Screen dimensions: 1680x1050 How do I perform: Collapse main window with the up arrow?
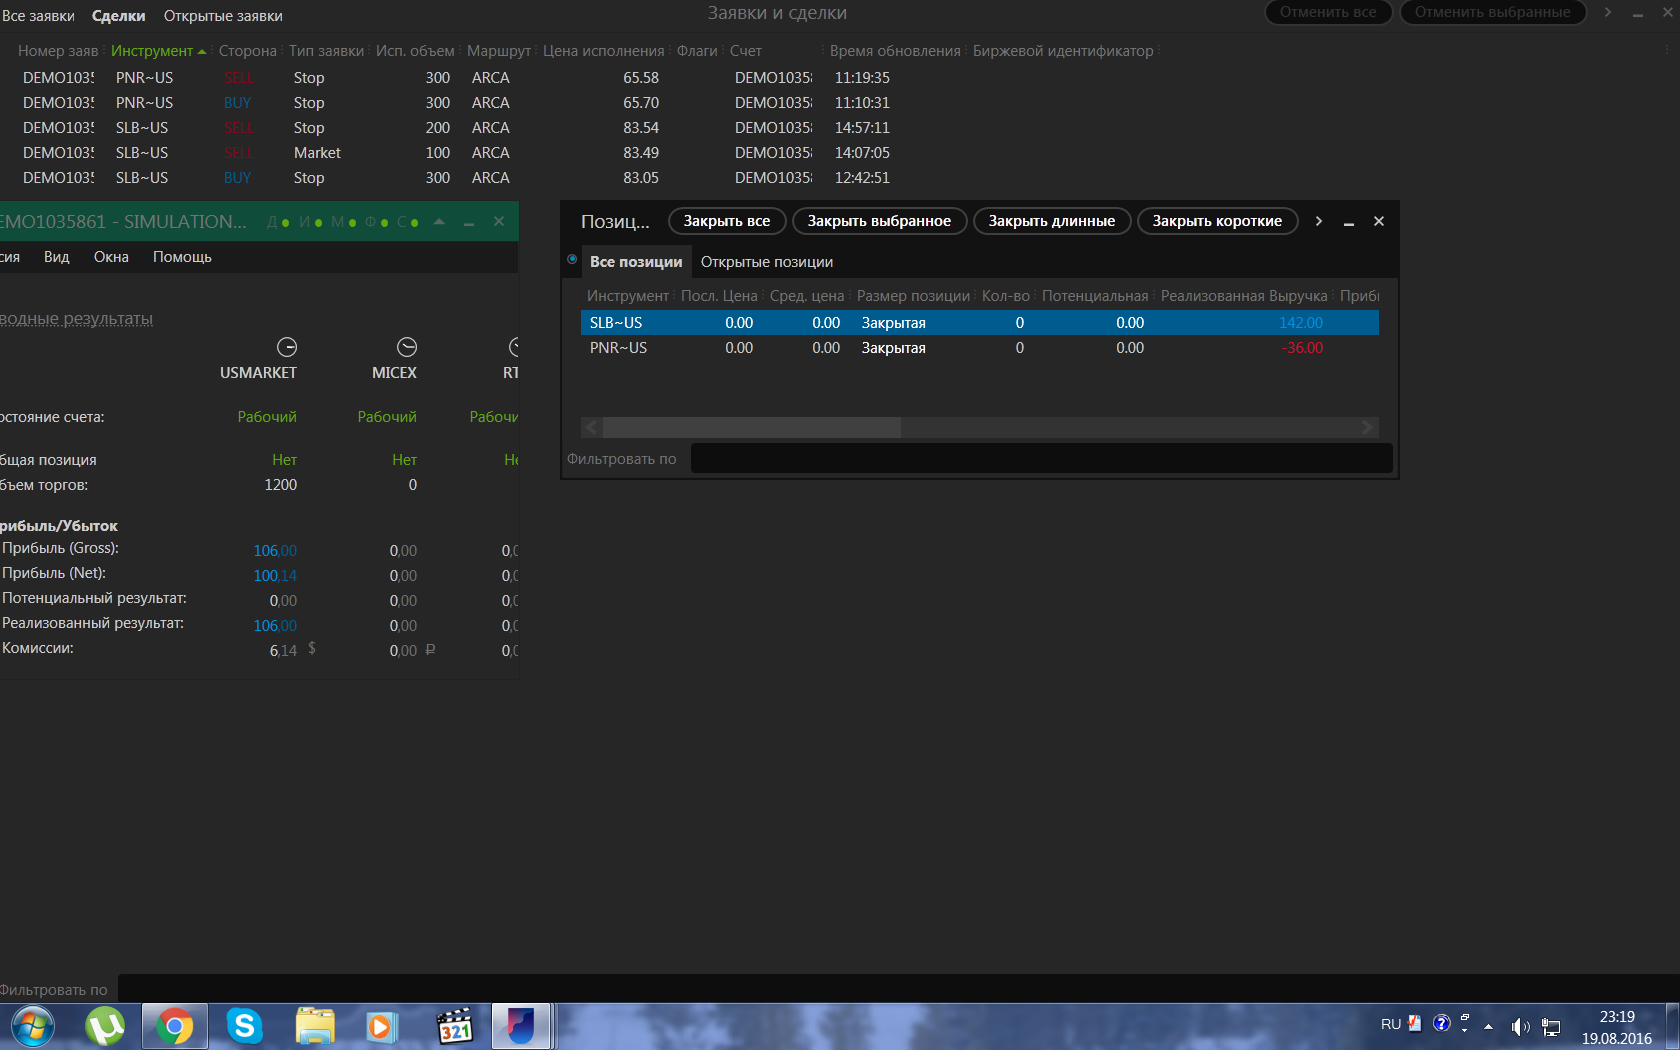(439, 222)
